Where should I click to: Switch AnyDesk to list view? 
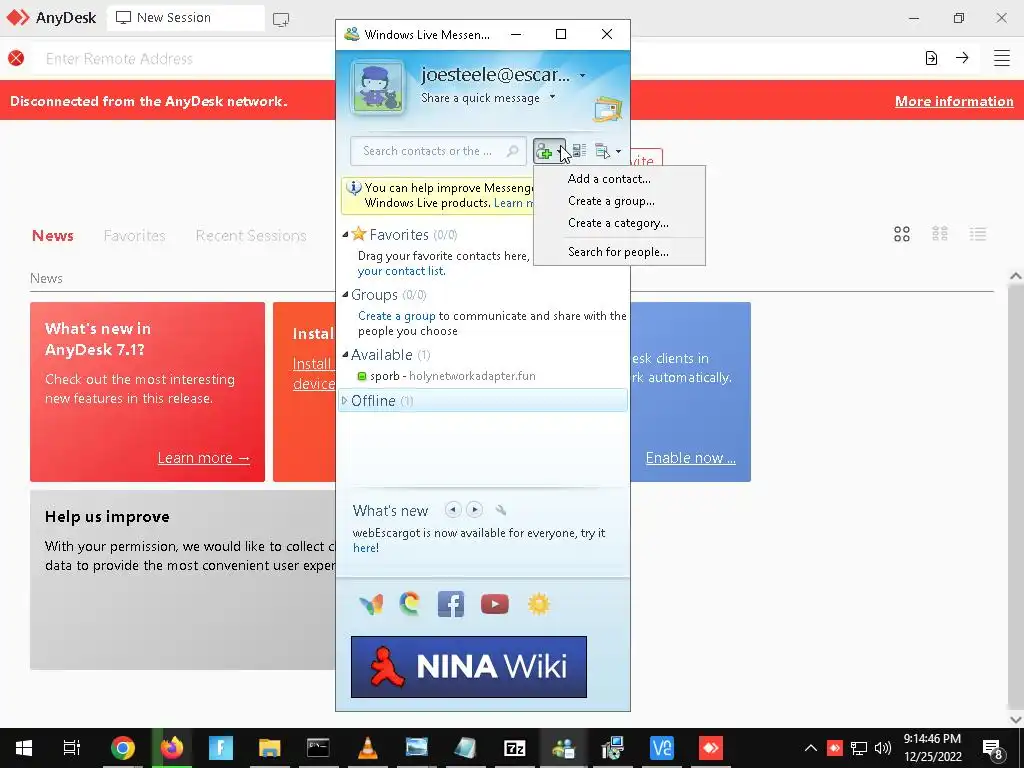coord(978,234)
